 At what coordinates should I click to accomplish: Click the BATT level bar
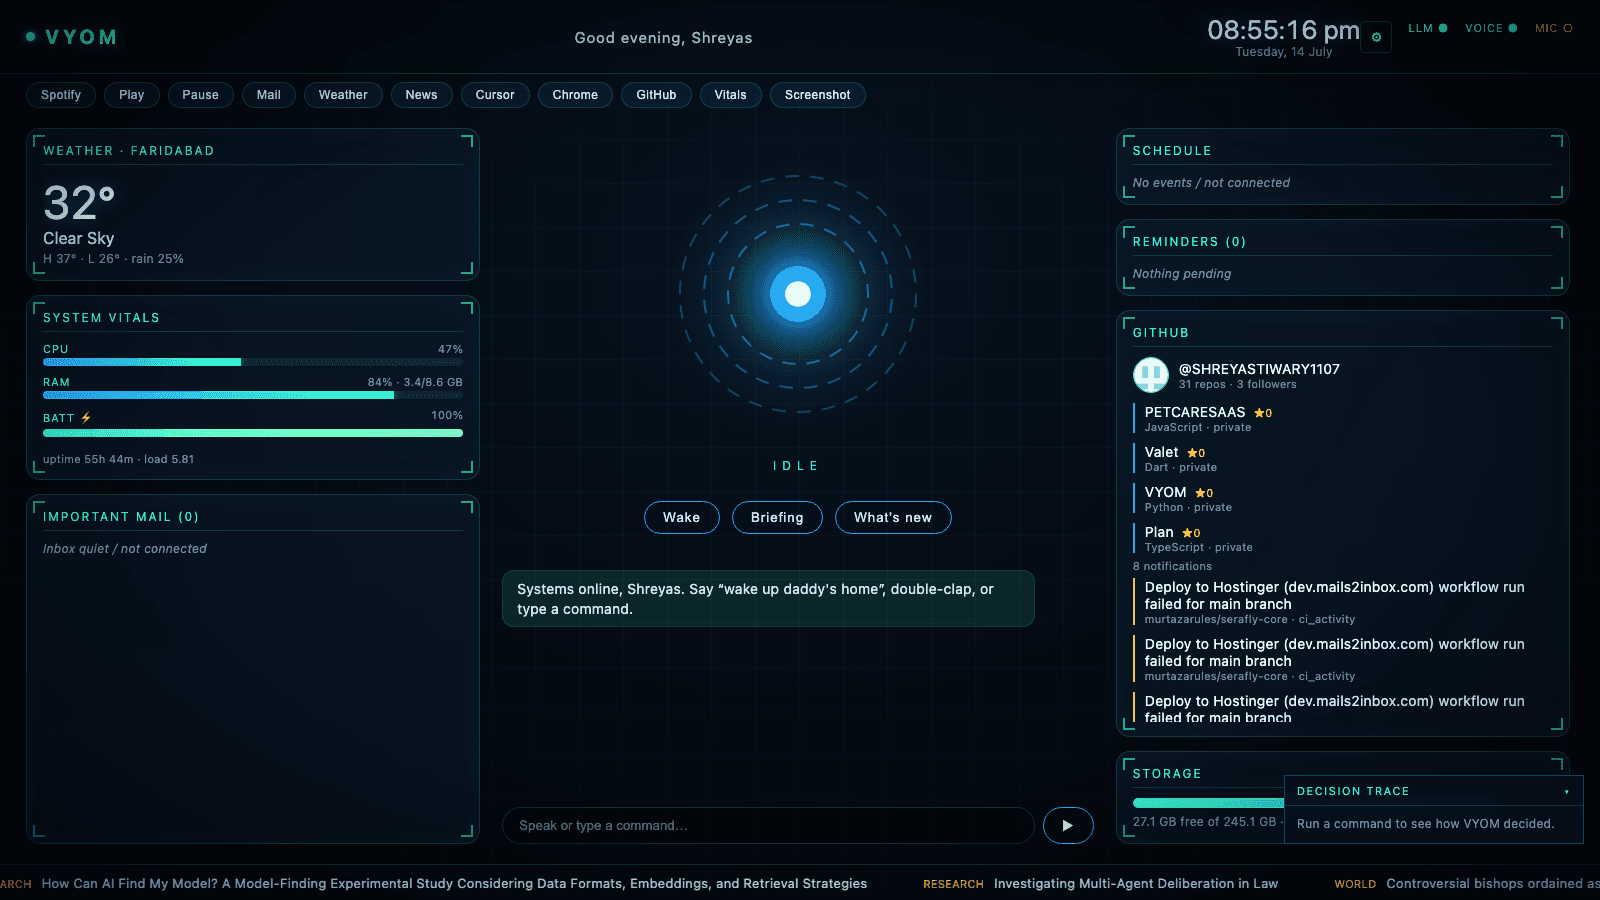coord(253,433)
